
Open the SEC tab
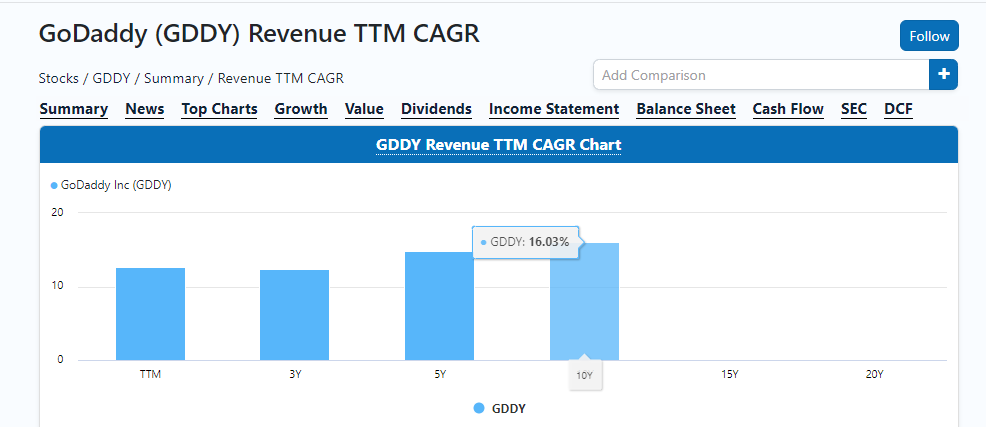click(854, 109)
